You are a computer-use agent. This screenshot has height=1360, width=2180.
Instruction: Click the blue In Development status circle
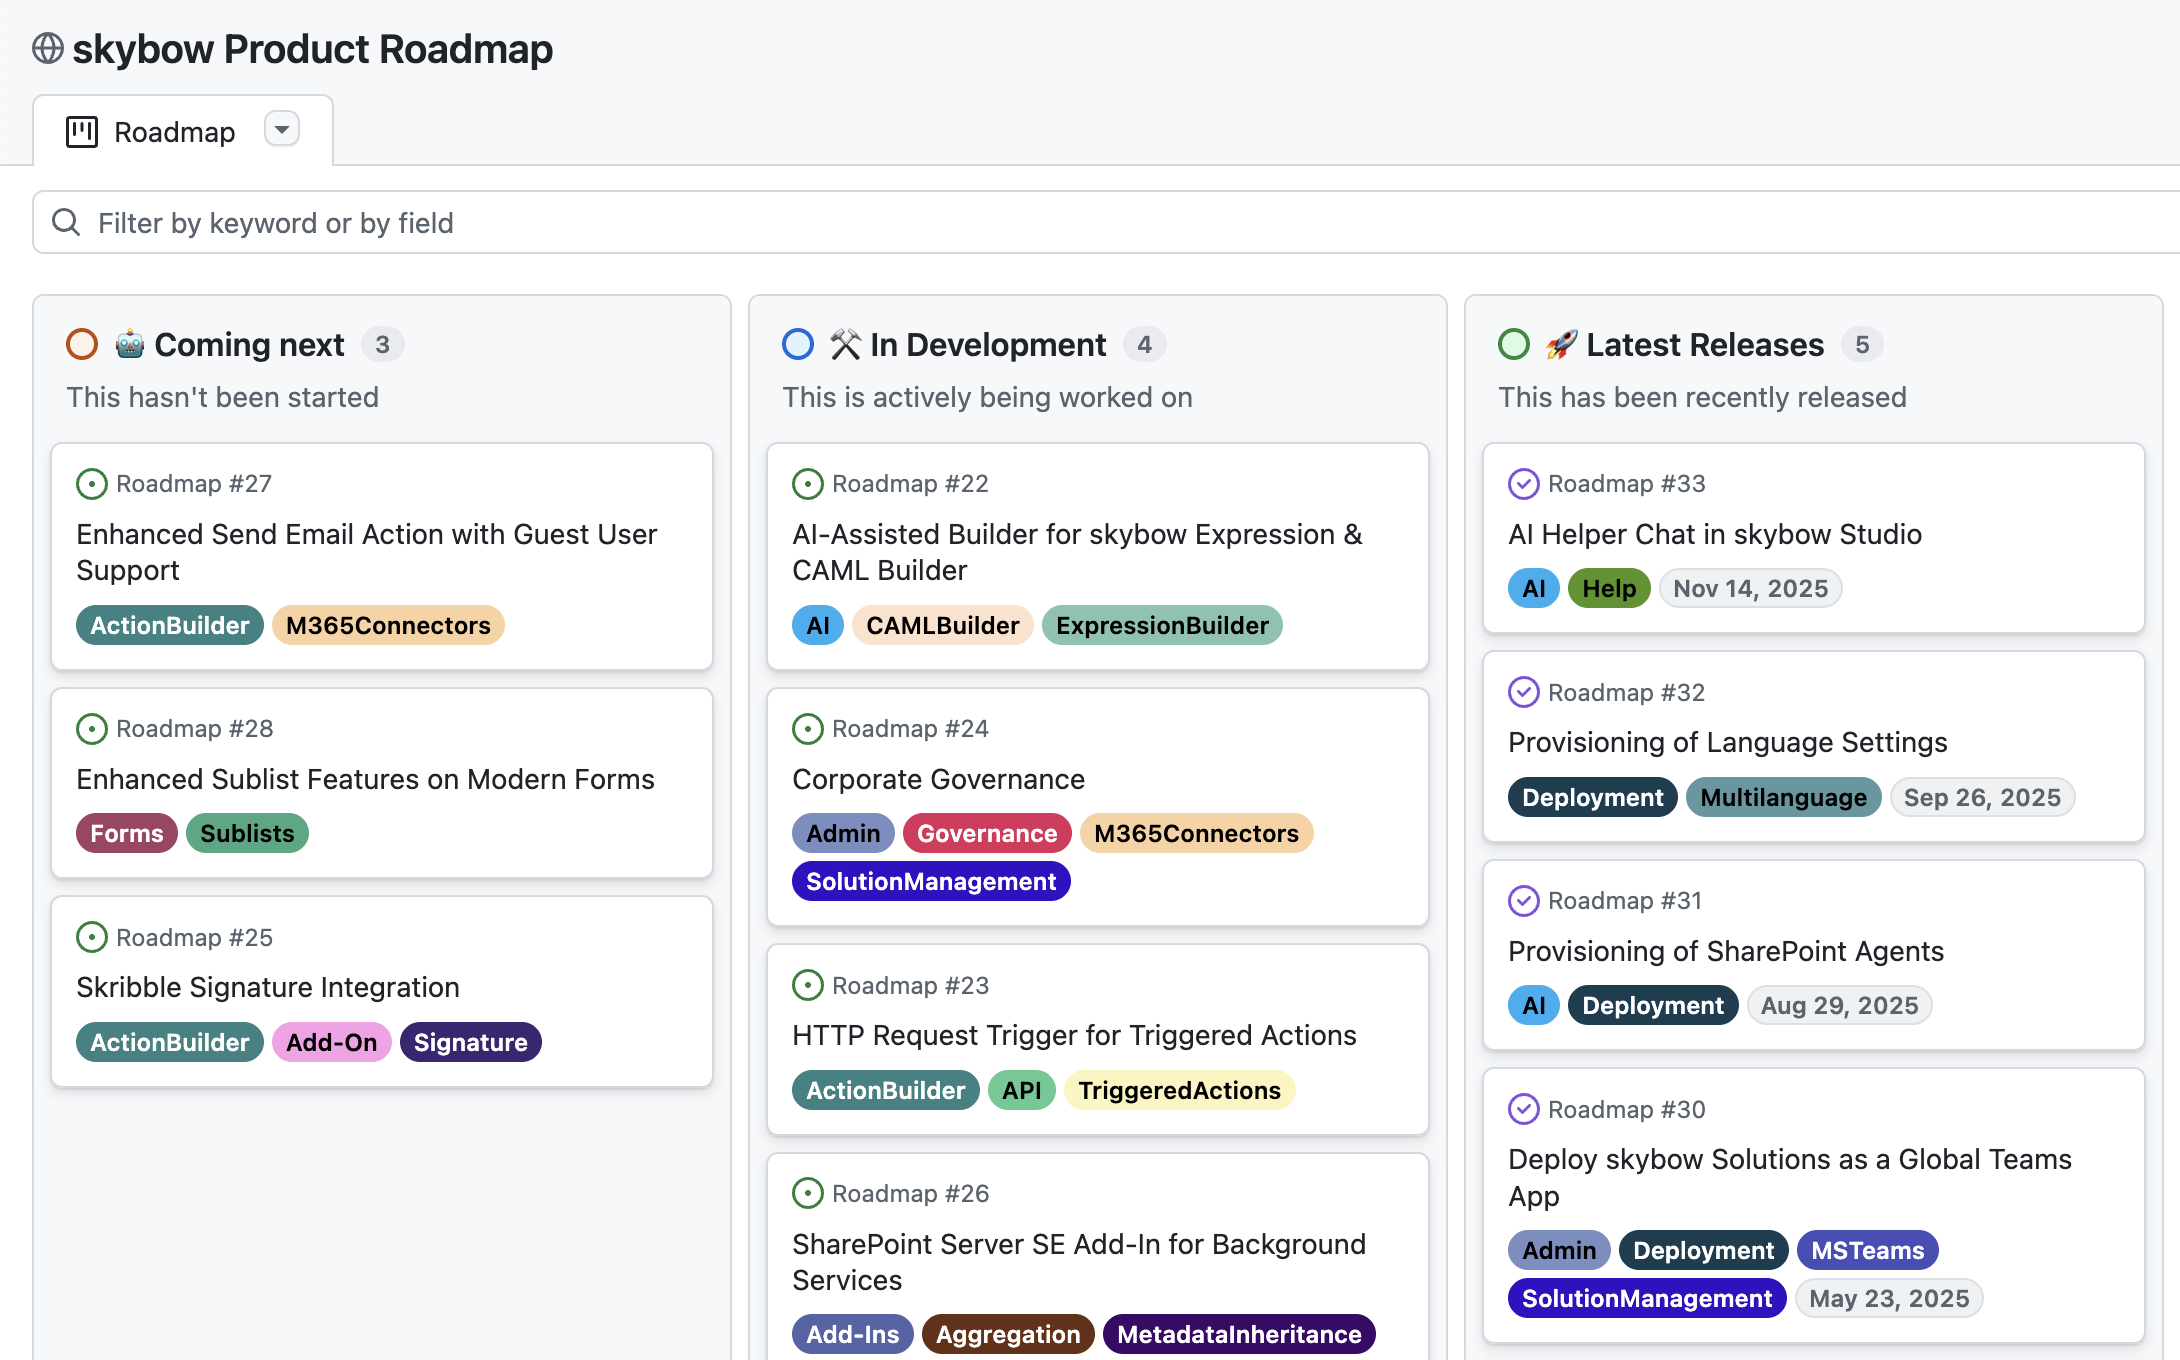tap(797, 344)
